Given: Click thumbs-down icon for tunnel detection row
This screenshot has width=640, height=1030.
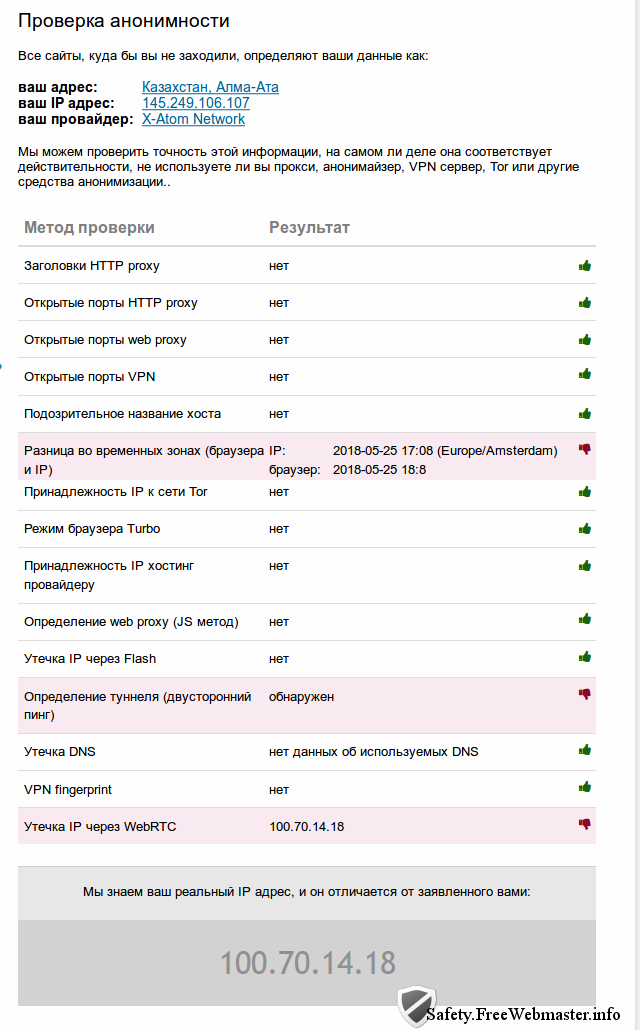Looking at the screenshot, I should click(585, 694).
